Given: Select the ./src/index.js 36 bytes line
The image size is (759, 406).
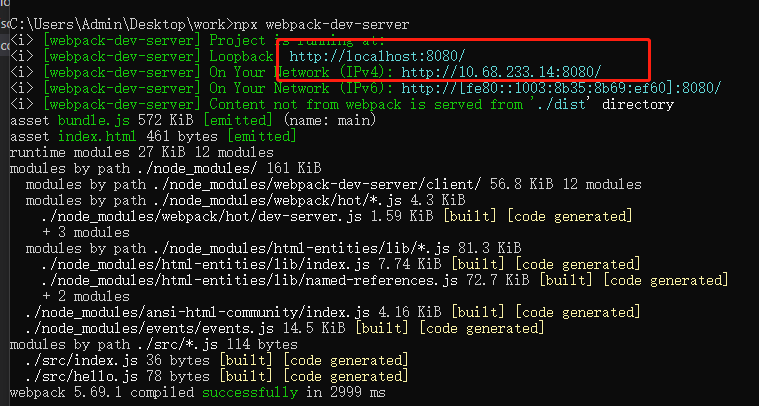Looking at the screenshot, I should (217, 361).
